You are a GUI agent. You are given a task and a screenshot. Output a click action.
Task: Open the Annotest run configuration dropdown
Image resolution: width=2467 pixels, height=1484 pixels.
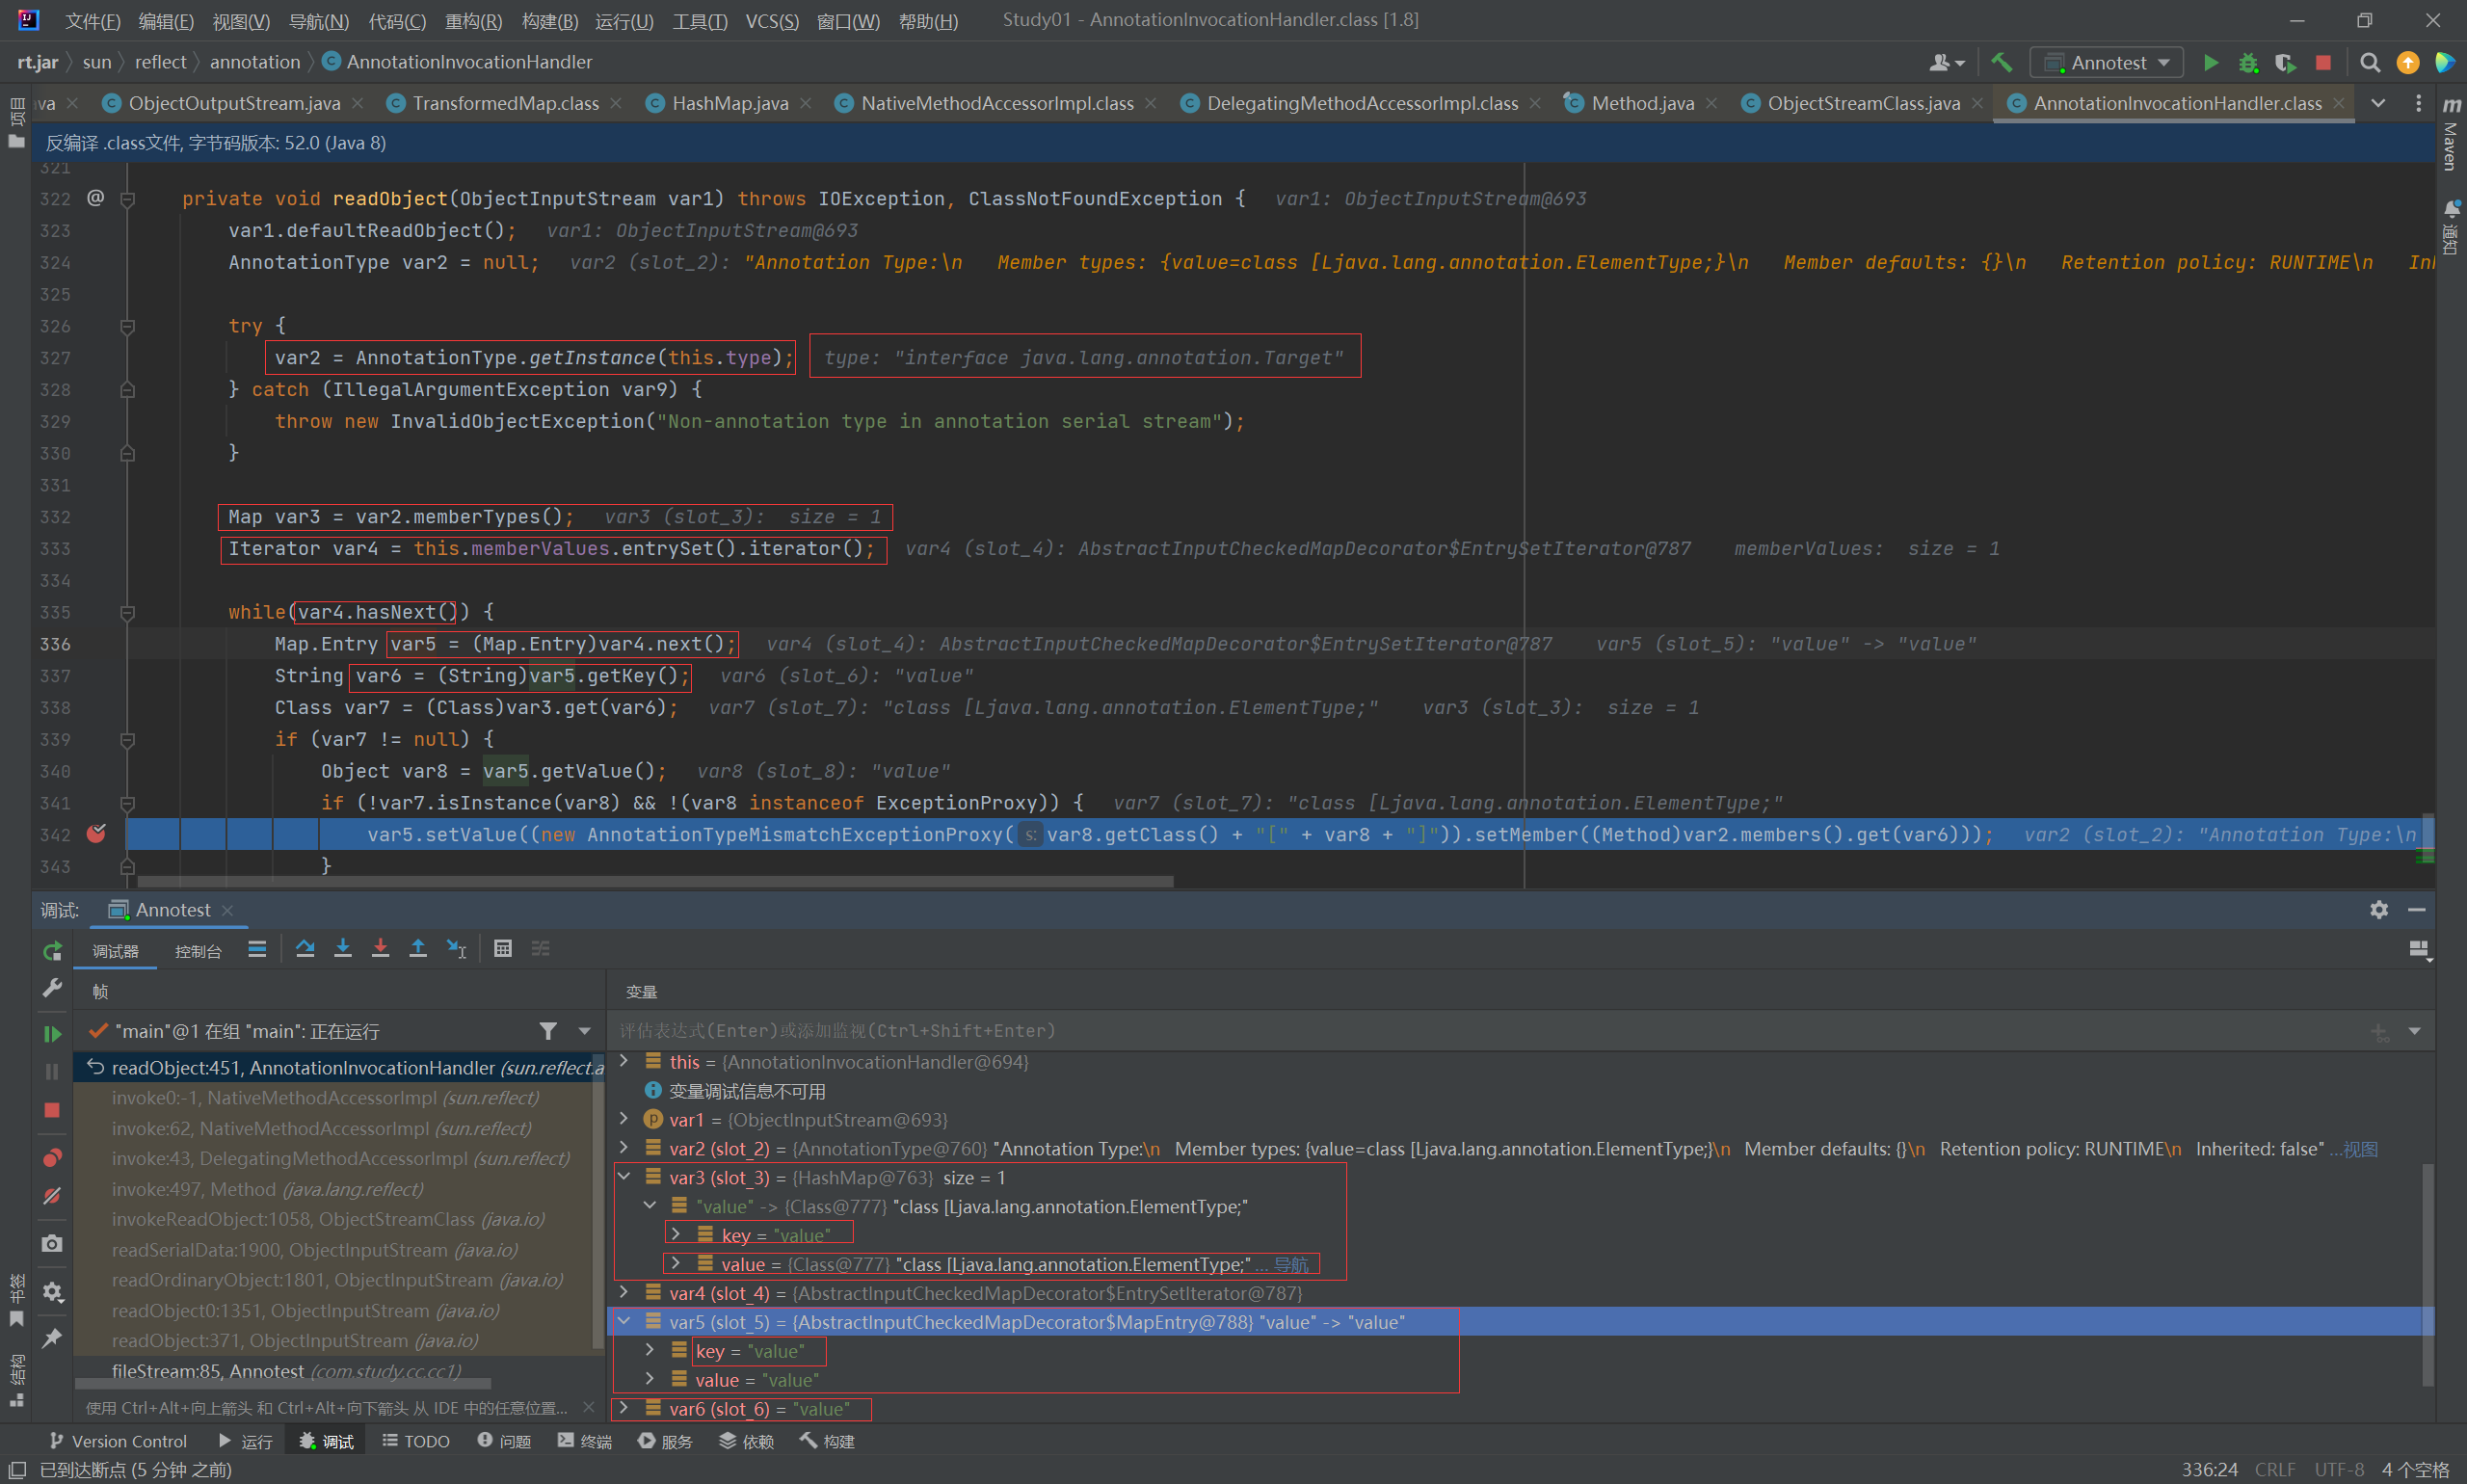click(x=2107, y=63)
